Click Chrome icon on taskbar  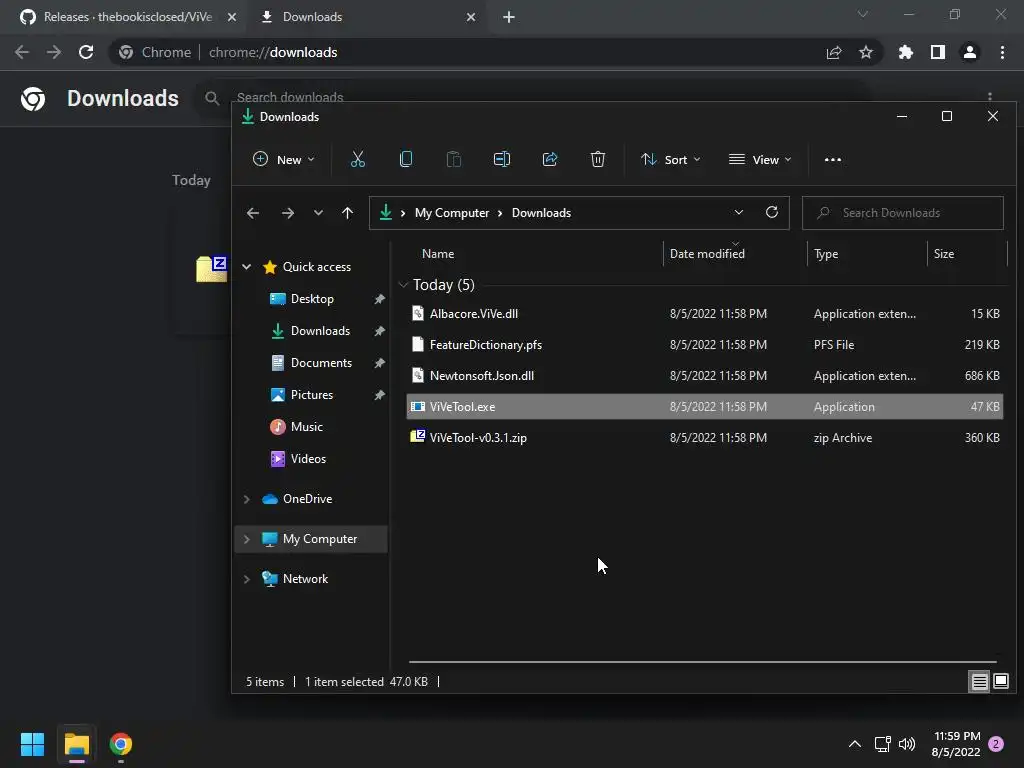tap(121, 744)
